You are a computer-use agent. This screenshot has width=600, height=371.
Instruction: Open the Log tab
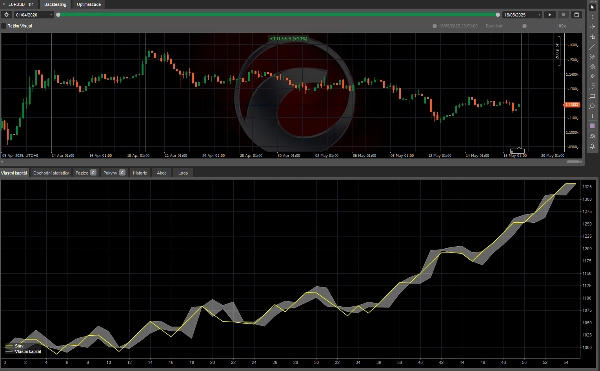pos(183,173)
